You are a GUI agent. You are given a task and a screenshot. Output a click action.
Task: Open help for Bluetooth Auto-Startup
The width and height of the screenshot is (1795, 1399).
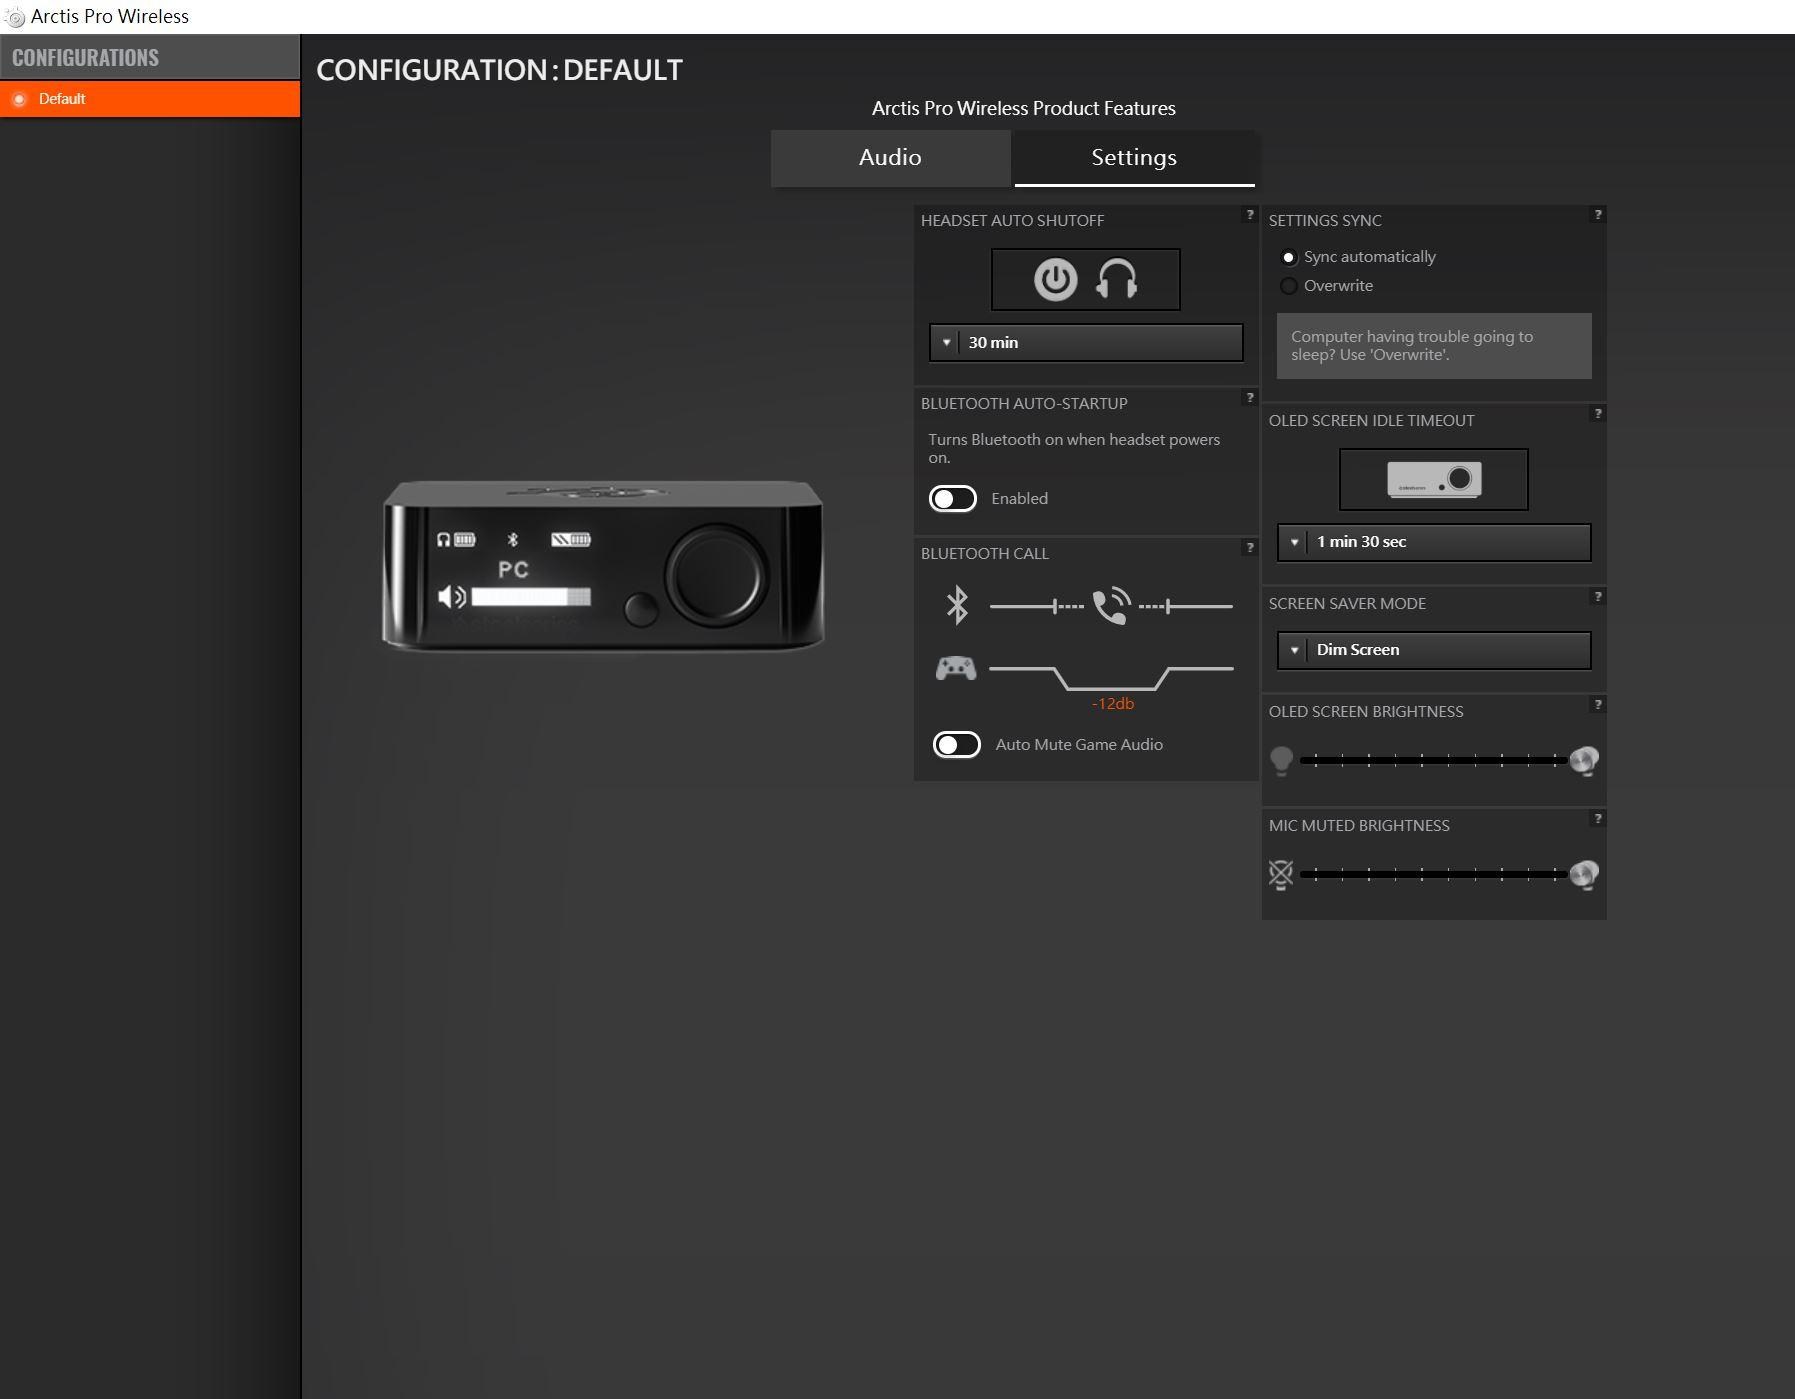pos(1249,397)
